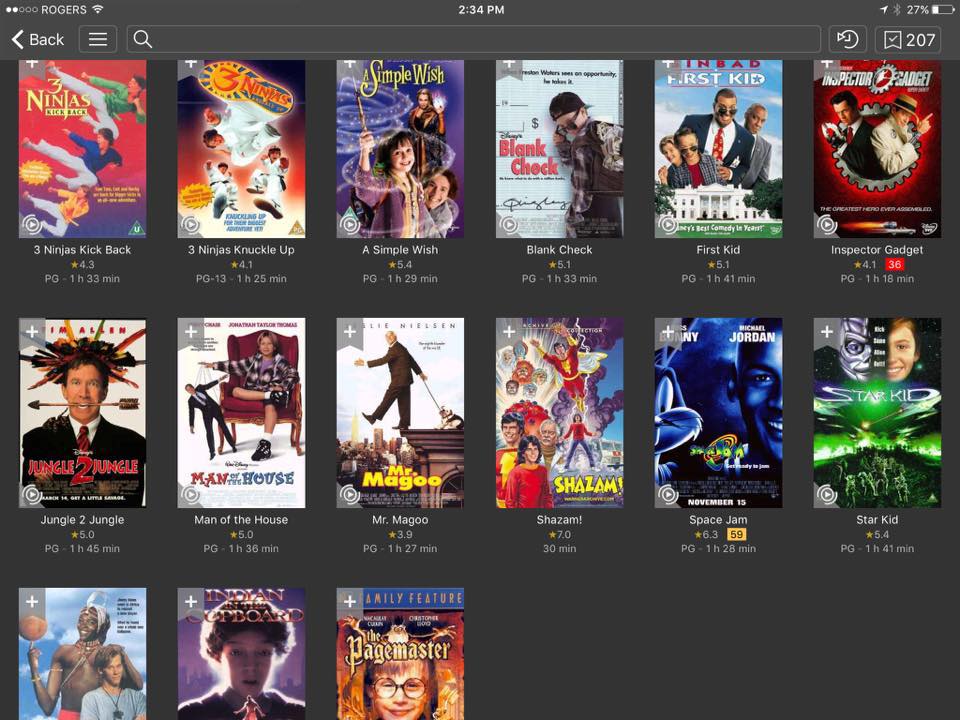Screen dimensions: 960x720
Task: Play trailer for Man of the House
Action: 190,494
